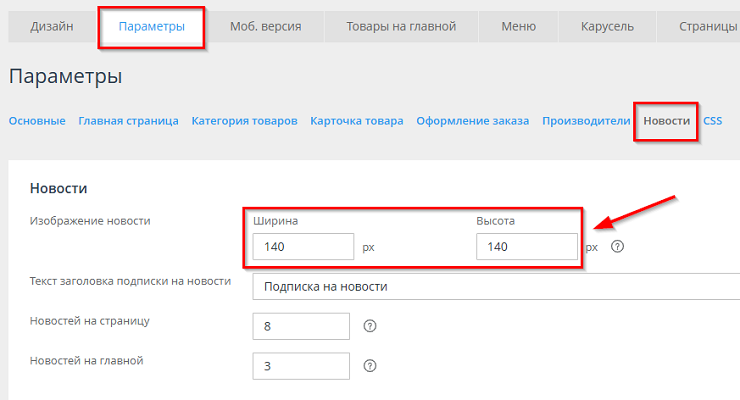Select the Товары на главной tab
This screenshot has height=400, width=740.
pyautogui.click(x=402, y=27)
